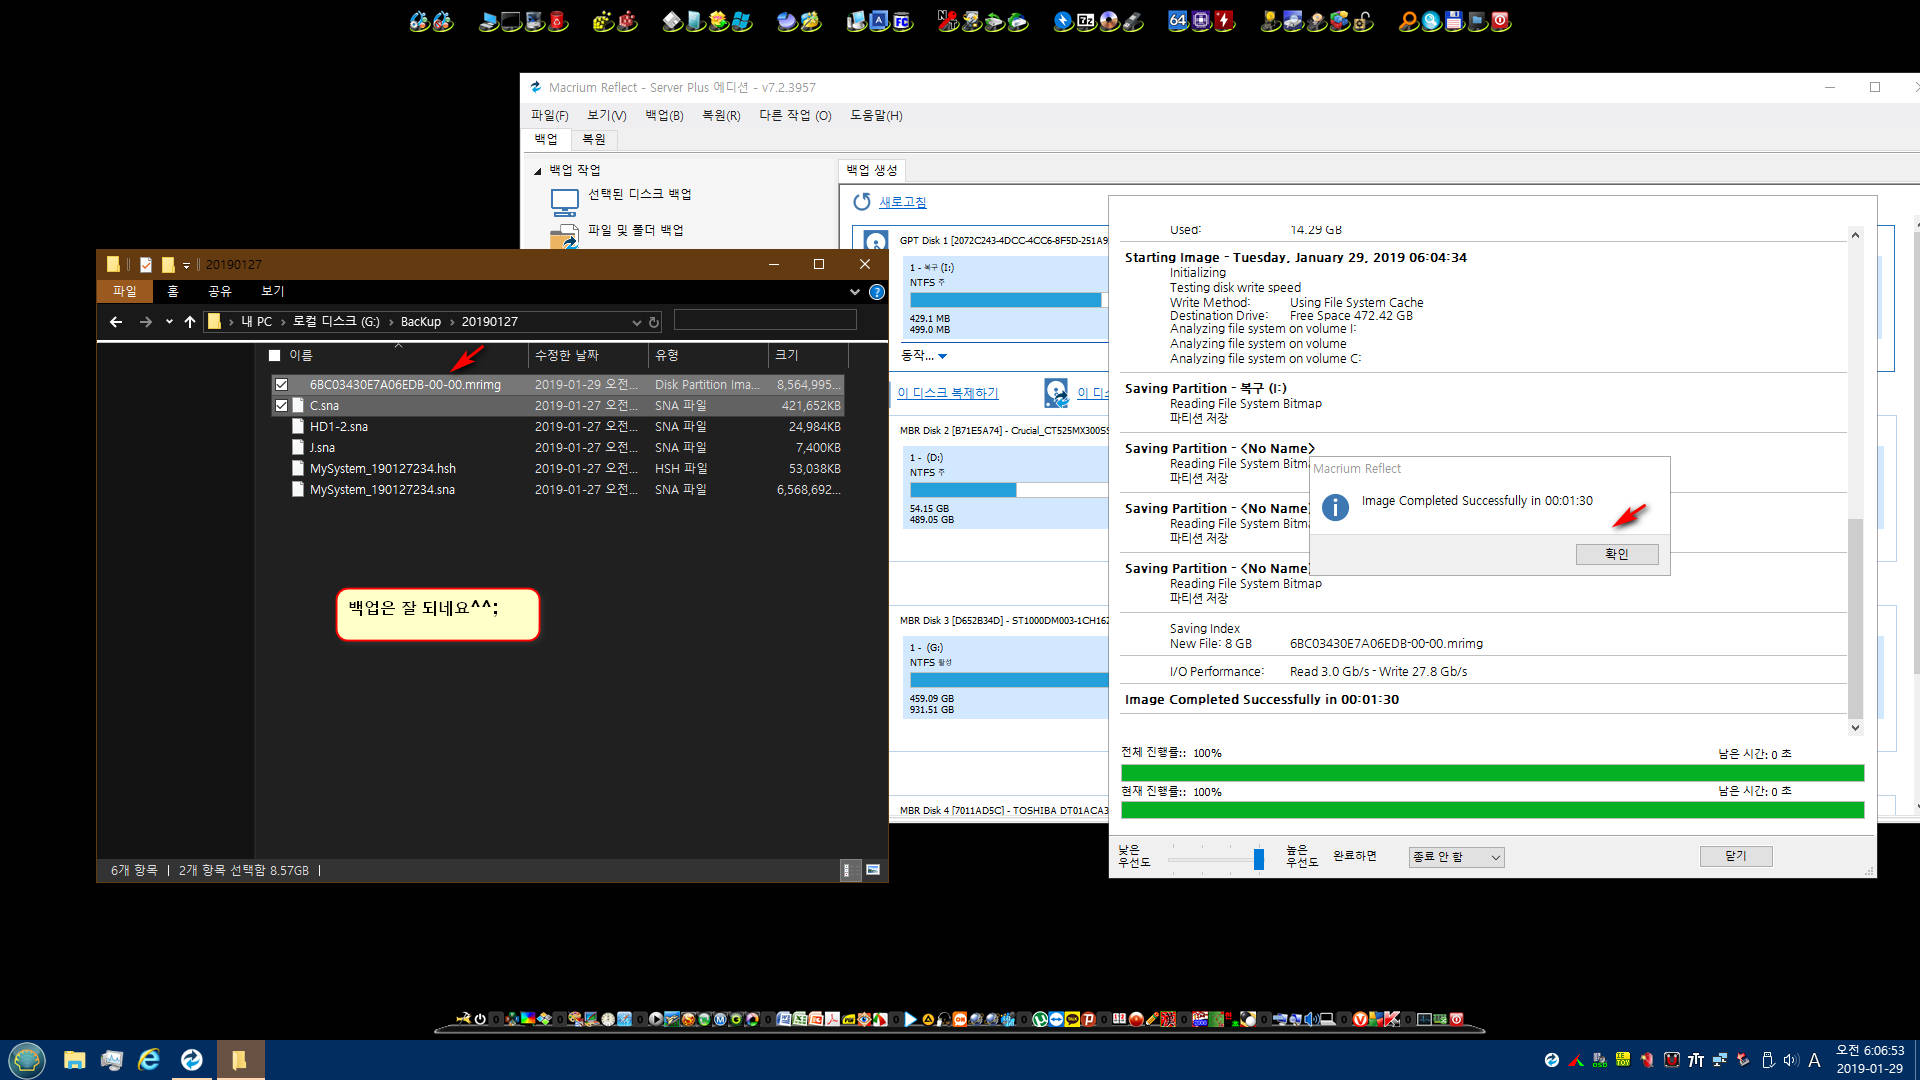The image size is (1920, 1080).
Task: Open the address bar history dropdown
Action: pos(636,322)
